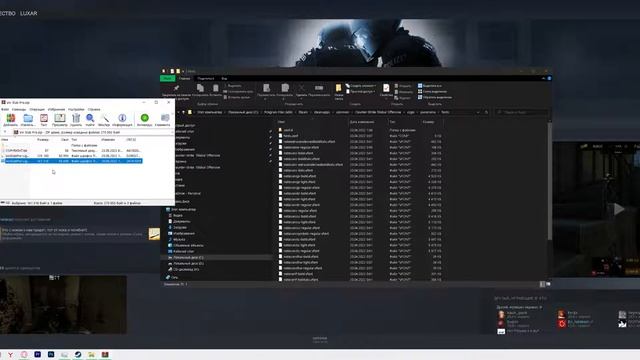The image size is (640, 360).
Task: Select the highlighted font file row in WinRAR
Action: tap(71, 161)
